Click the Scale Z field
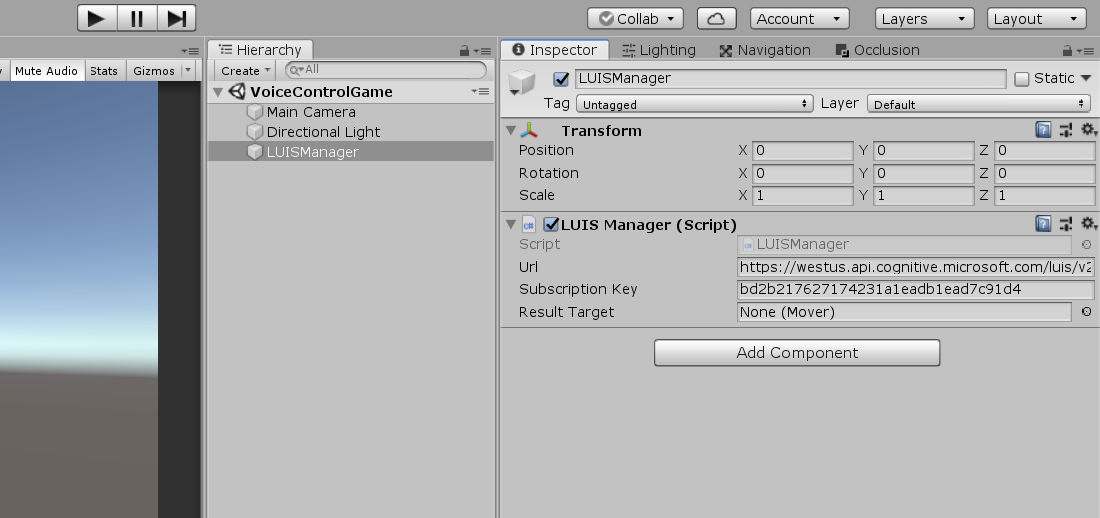Image resolution: width=1100 pixels, height=518 pixels. tap(1045, 196)
